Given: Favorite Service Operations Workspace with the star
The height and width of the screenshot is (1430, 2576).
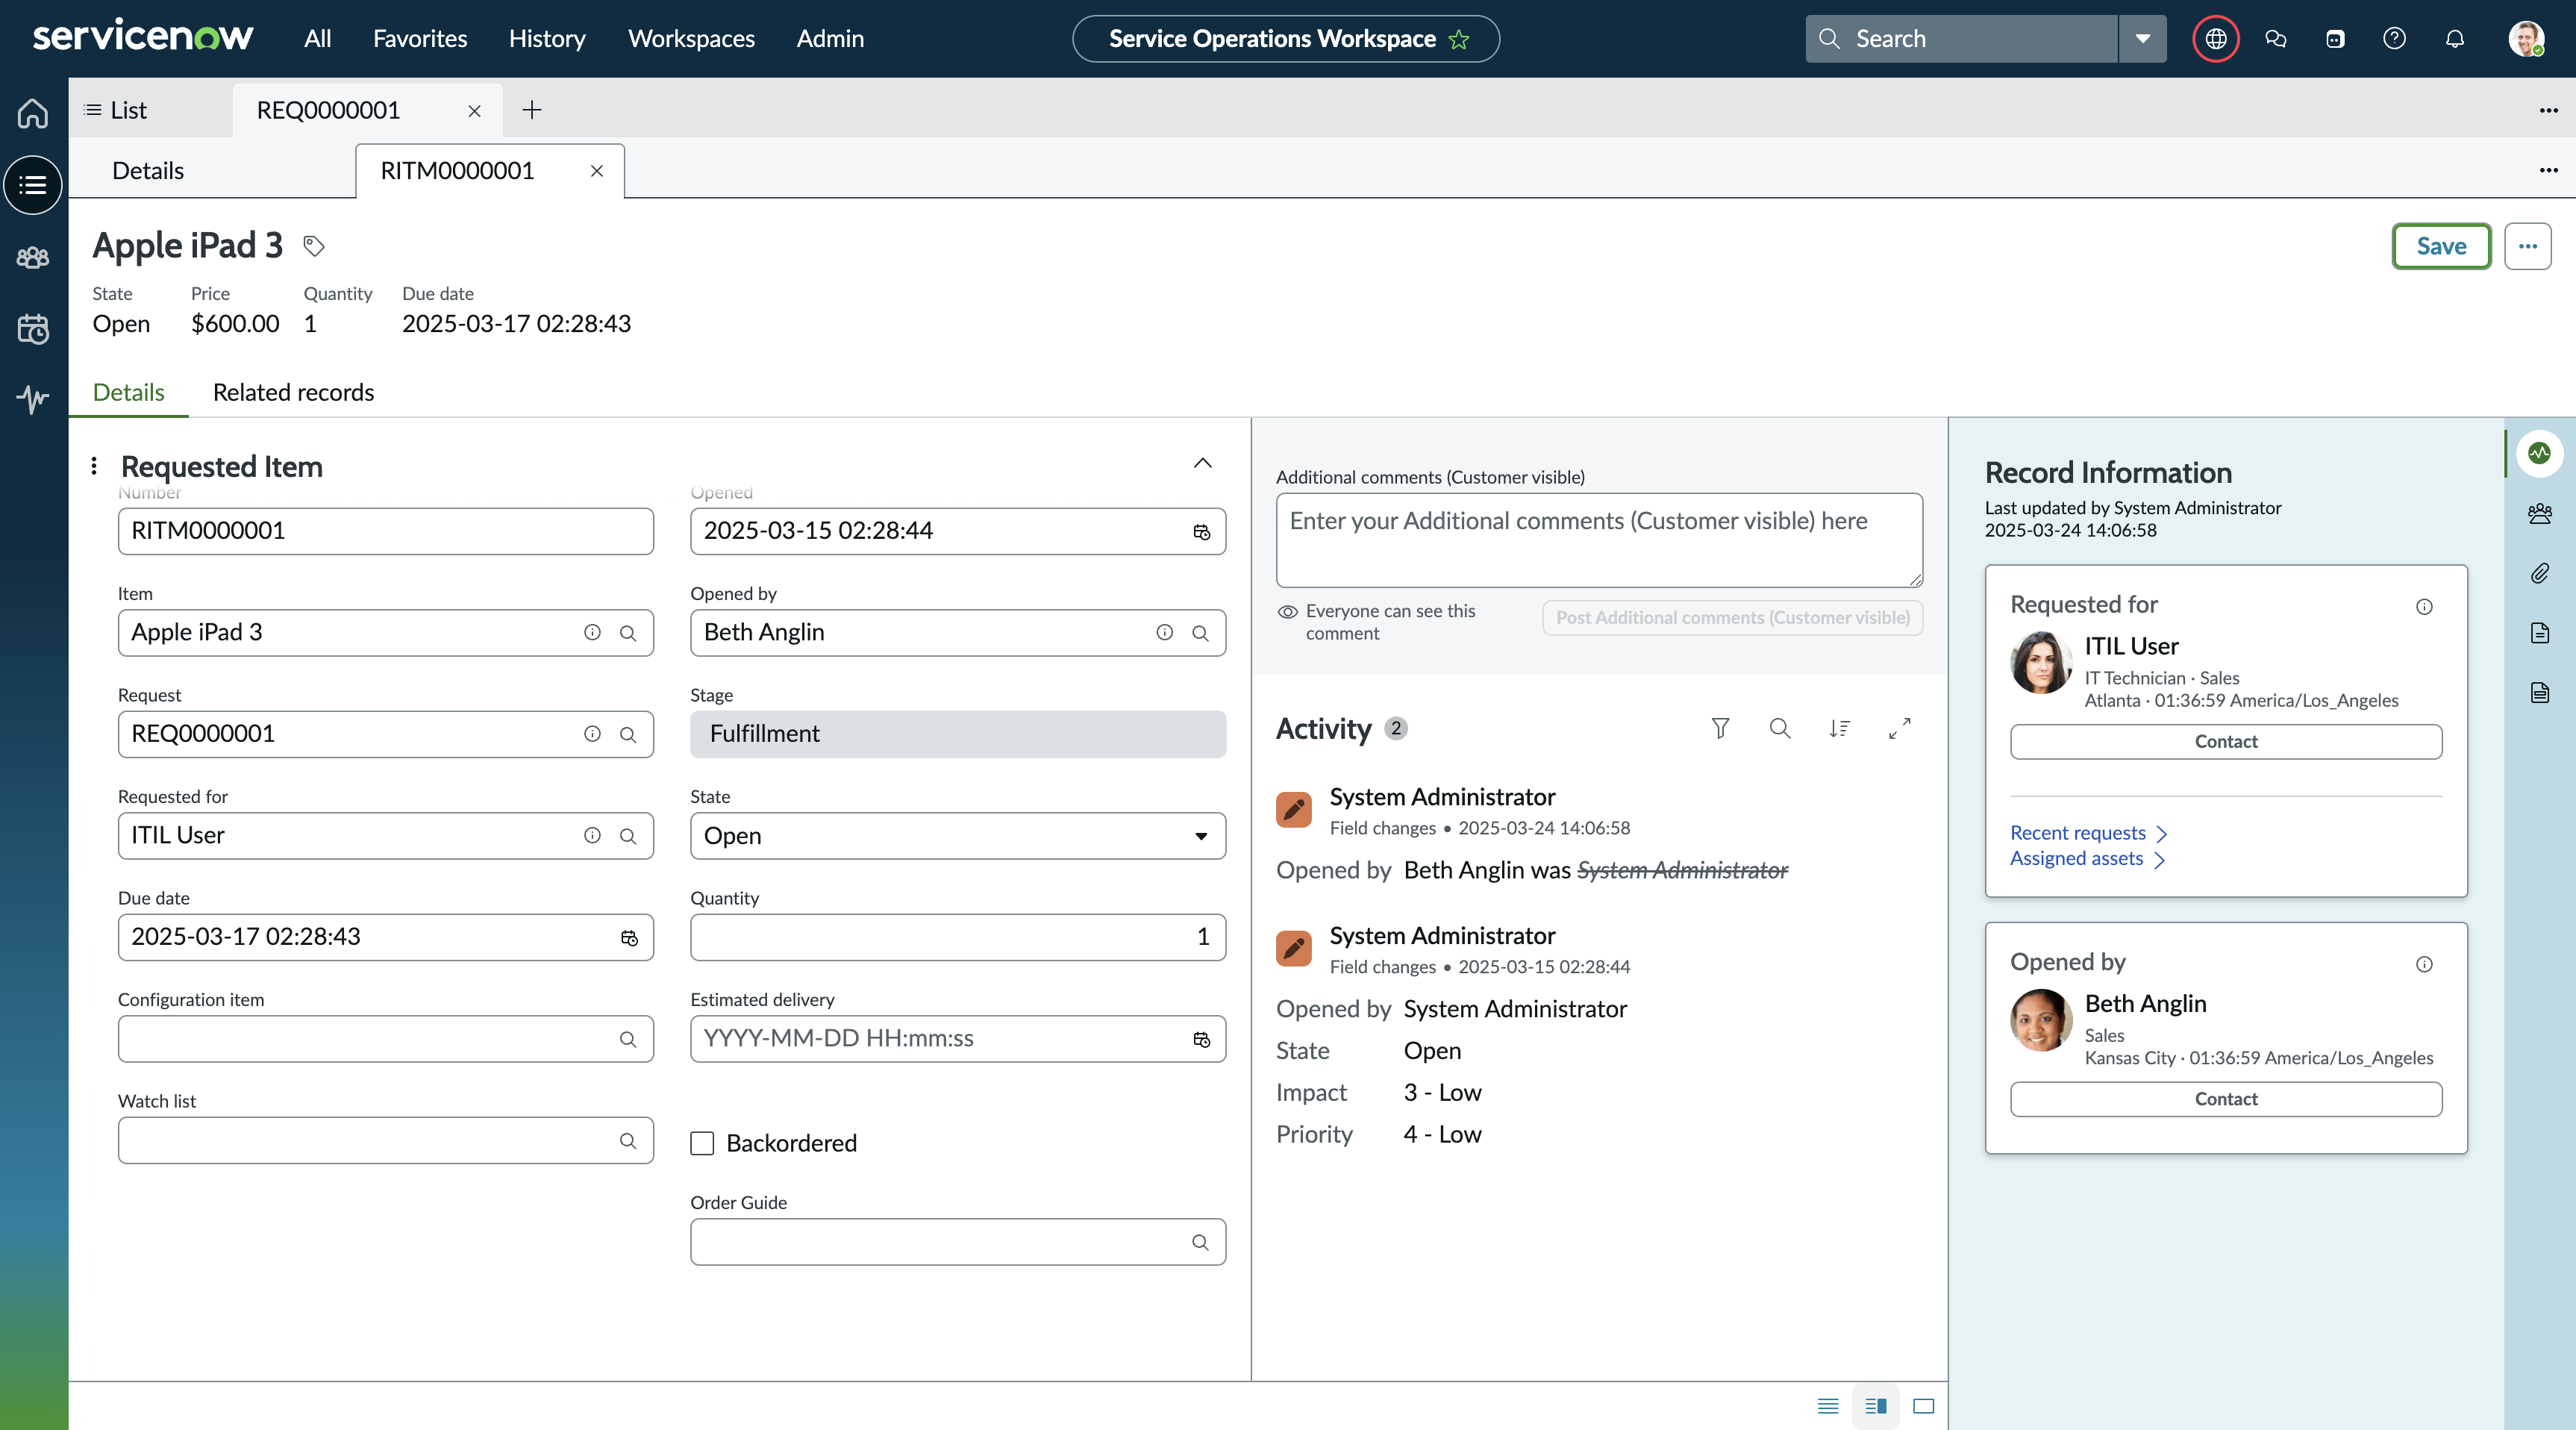Looking at the screenshot, I should [1459, 39].
